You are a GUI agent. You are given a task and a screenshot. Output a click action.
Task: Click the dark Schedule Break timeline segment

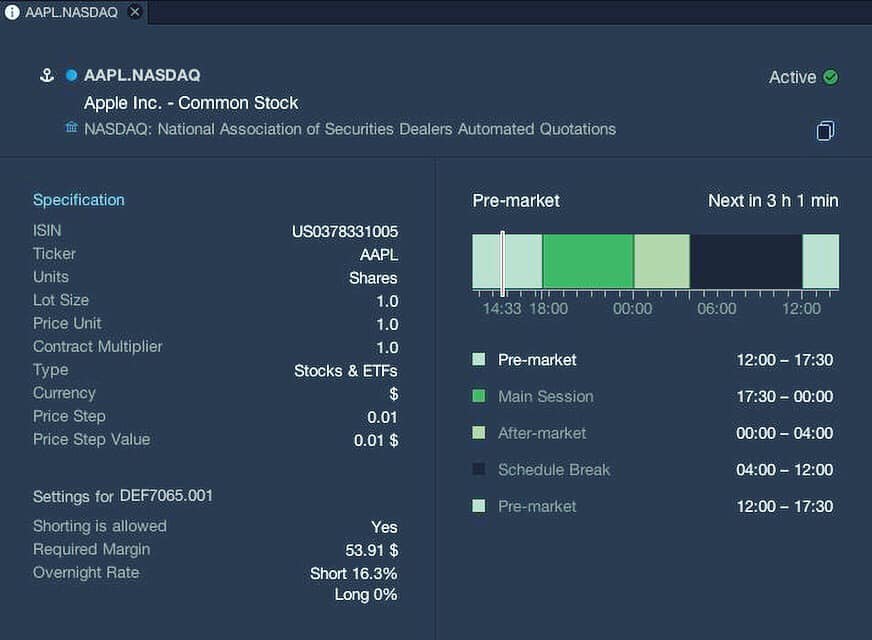[746, 261]
